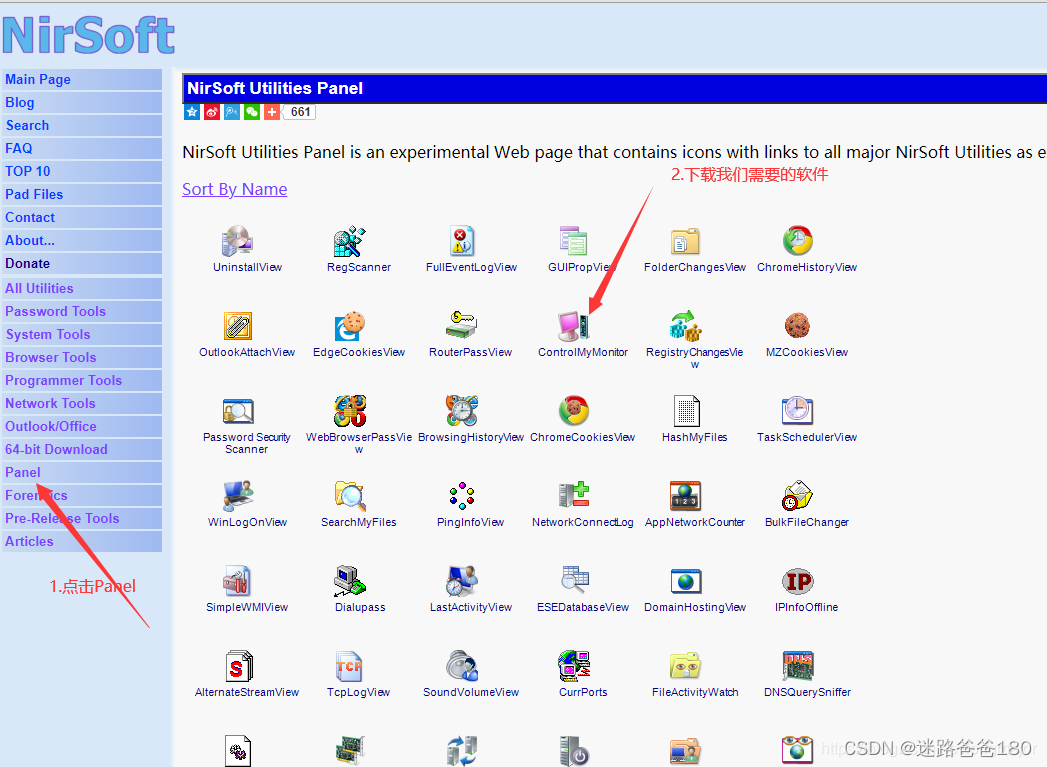Viewport: 1047px width, 767px height.
Task: Share the page via Weibo icon
Action: [x=212, y=112]
